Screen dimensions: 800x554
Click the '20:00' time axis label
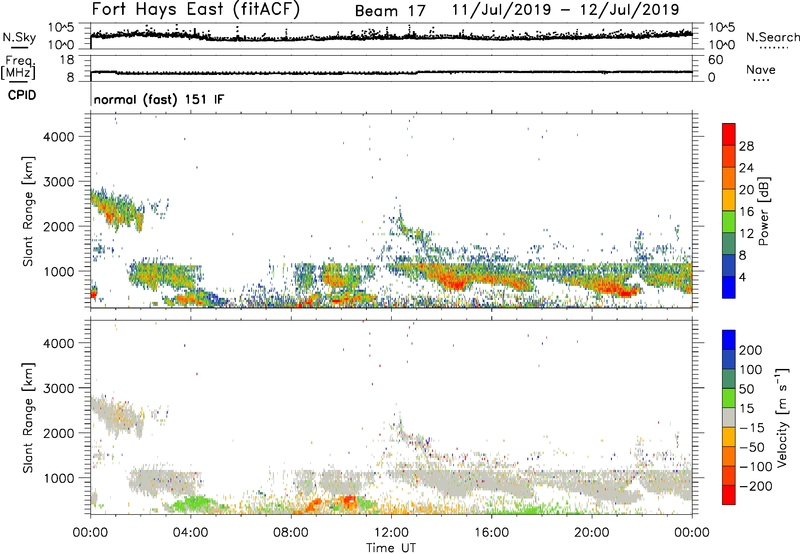pyautogui.click(x=592, y=533)
